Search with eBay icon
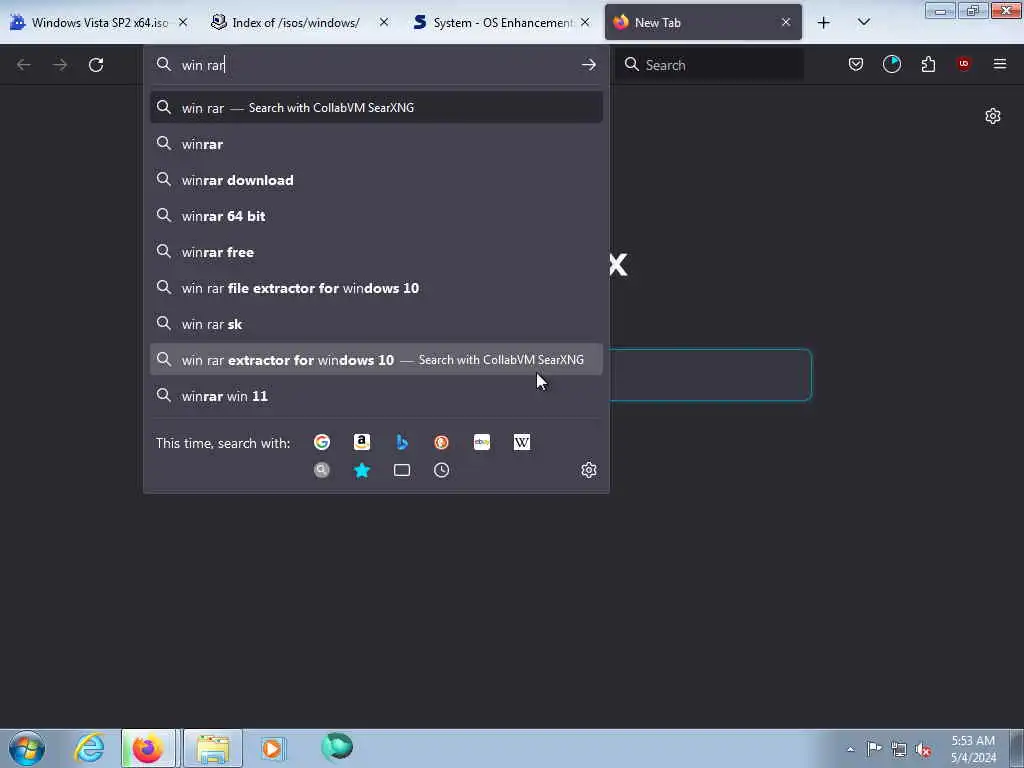This screenshot has width=1024, height=768. 482,442
